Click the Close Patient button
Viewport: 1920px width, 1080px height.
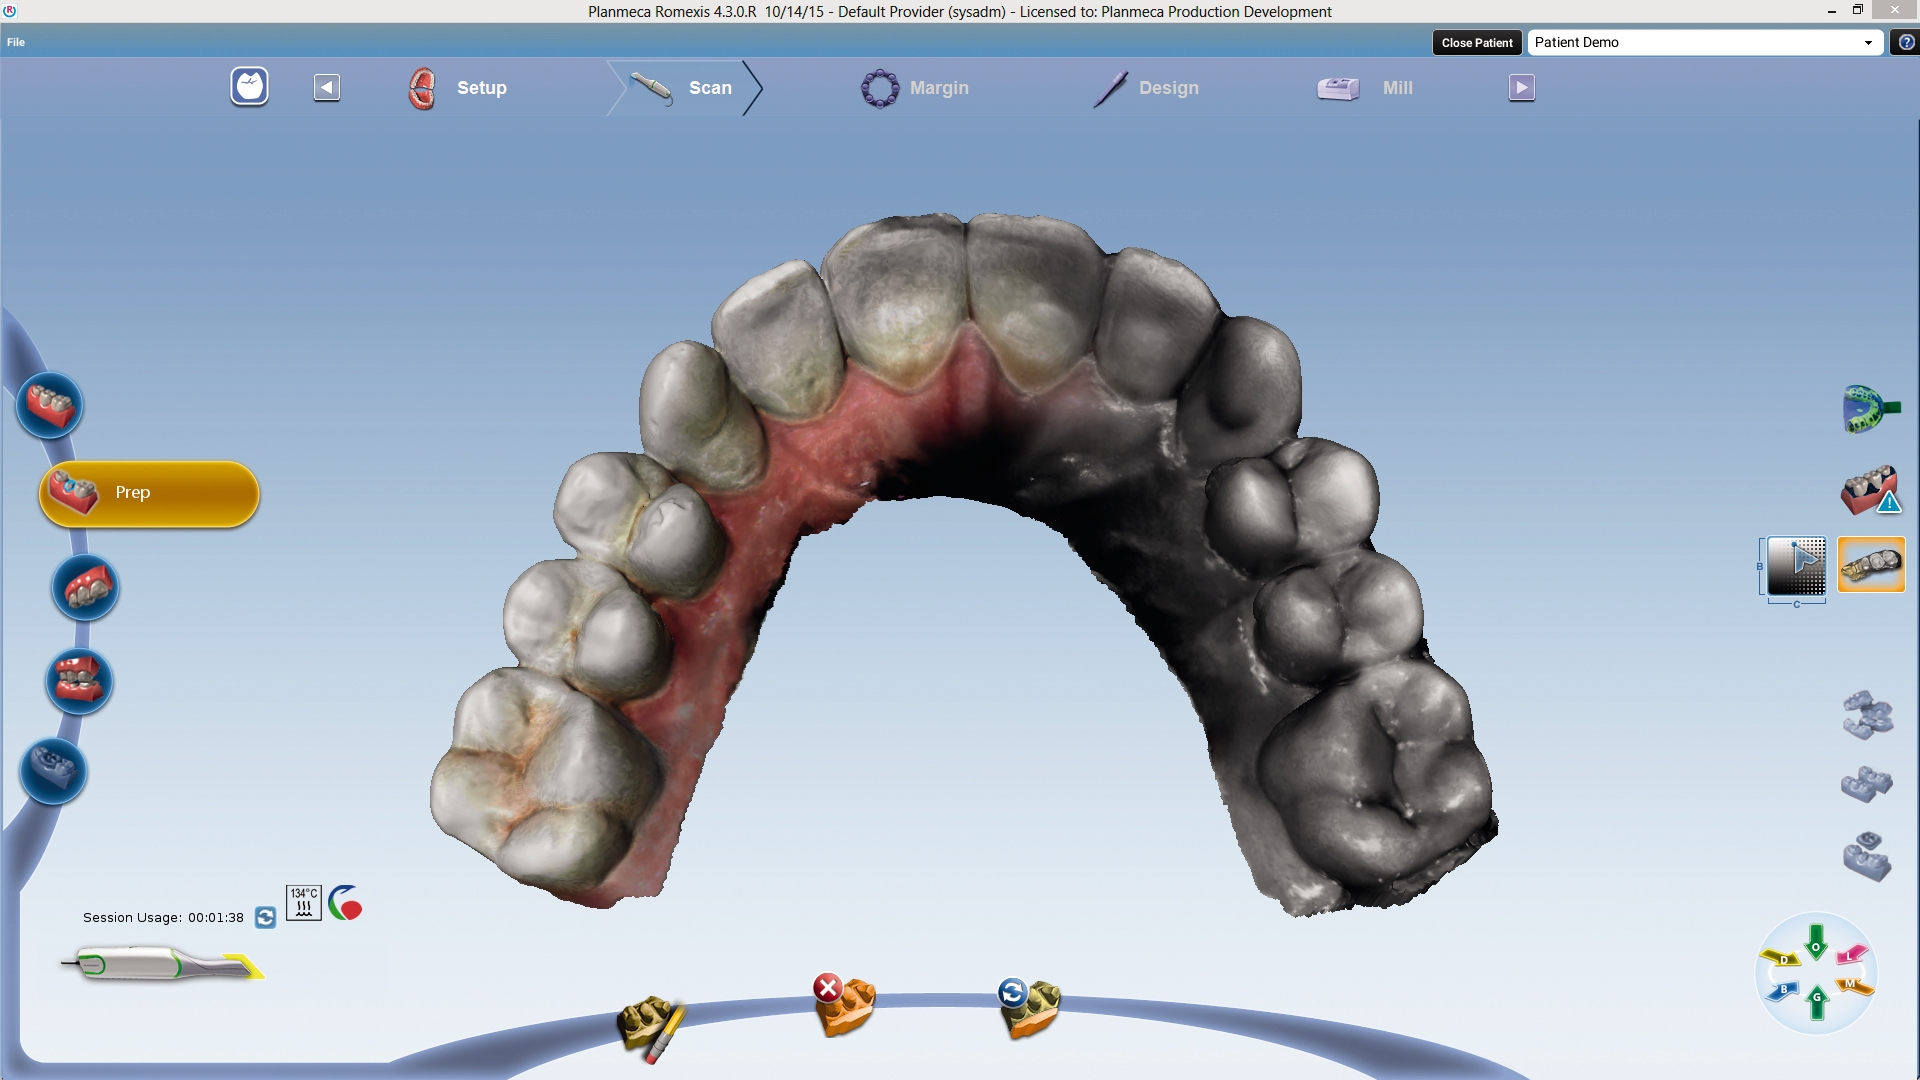point(1477,42)
